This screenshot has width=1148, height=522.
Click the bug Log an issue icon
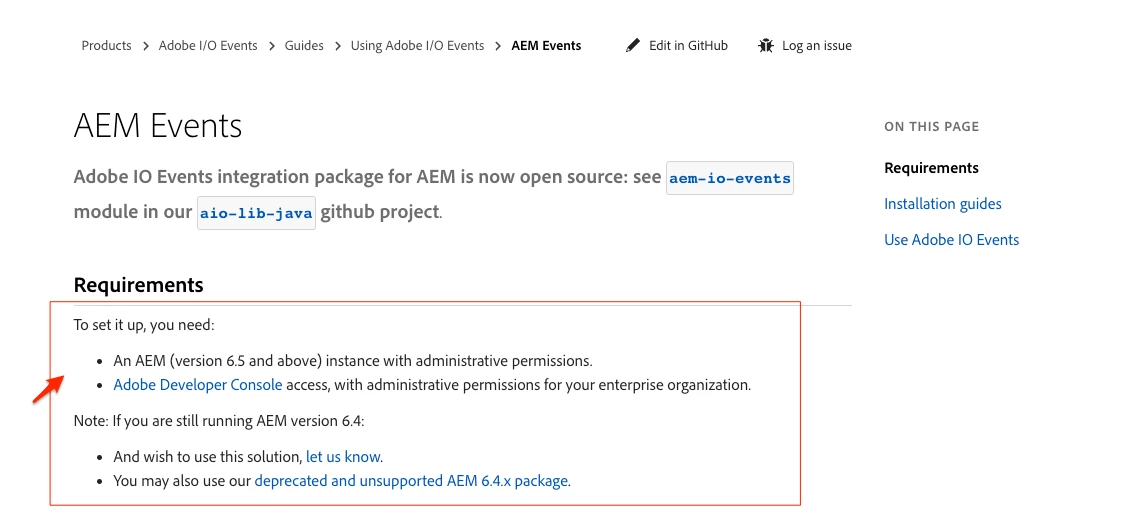tap(766, 46)
